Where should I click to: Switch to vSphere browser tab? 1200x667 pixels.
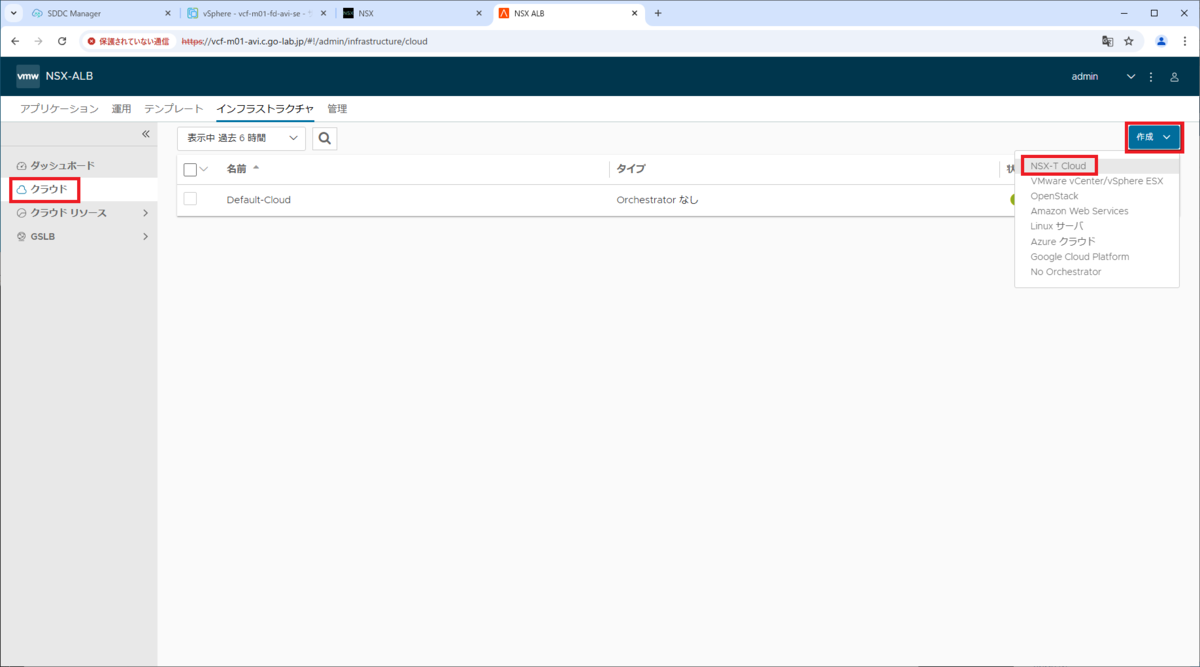point(256,13)
